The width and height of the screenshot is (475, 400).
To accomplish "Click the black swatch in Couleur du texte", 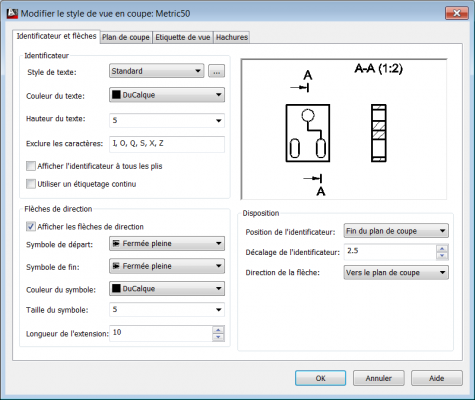I will [116, 95].
